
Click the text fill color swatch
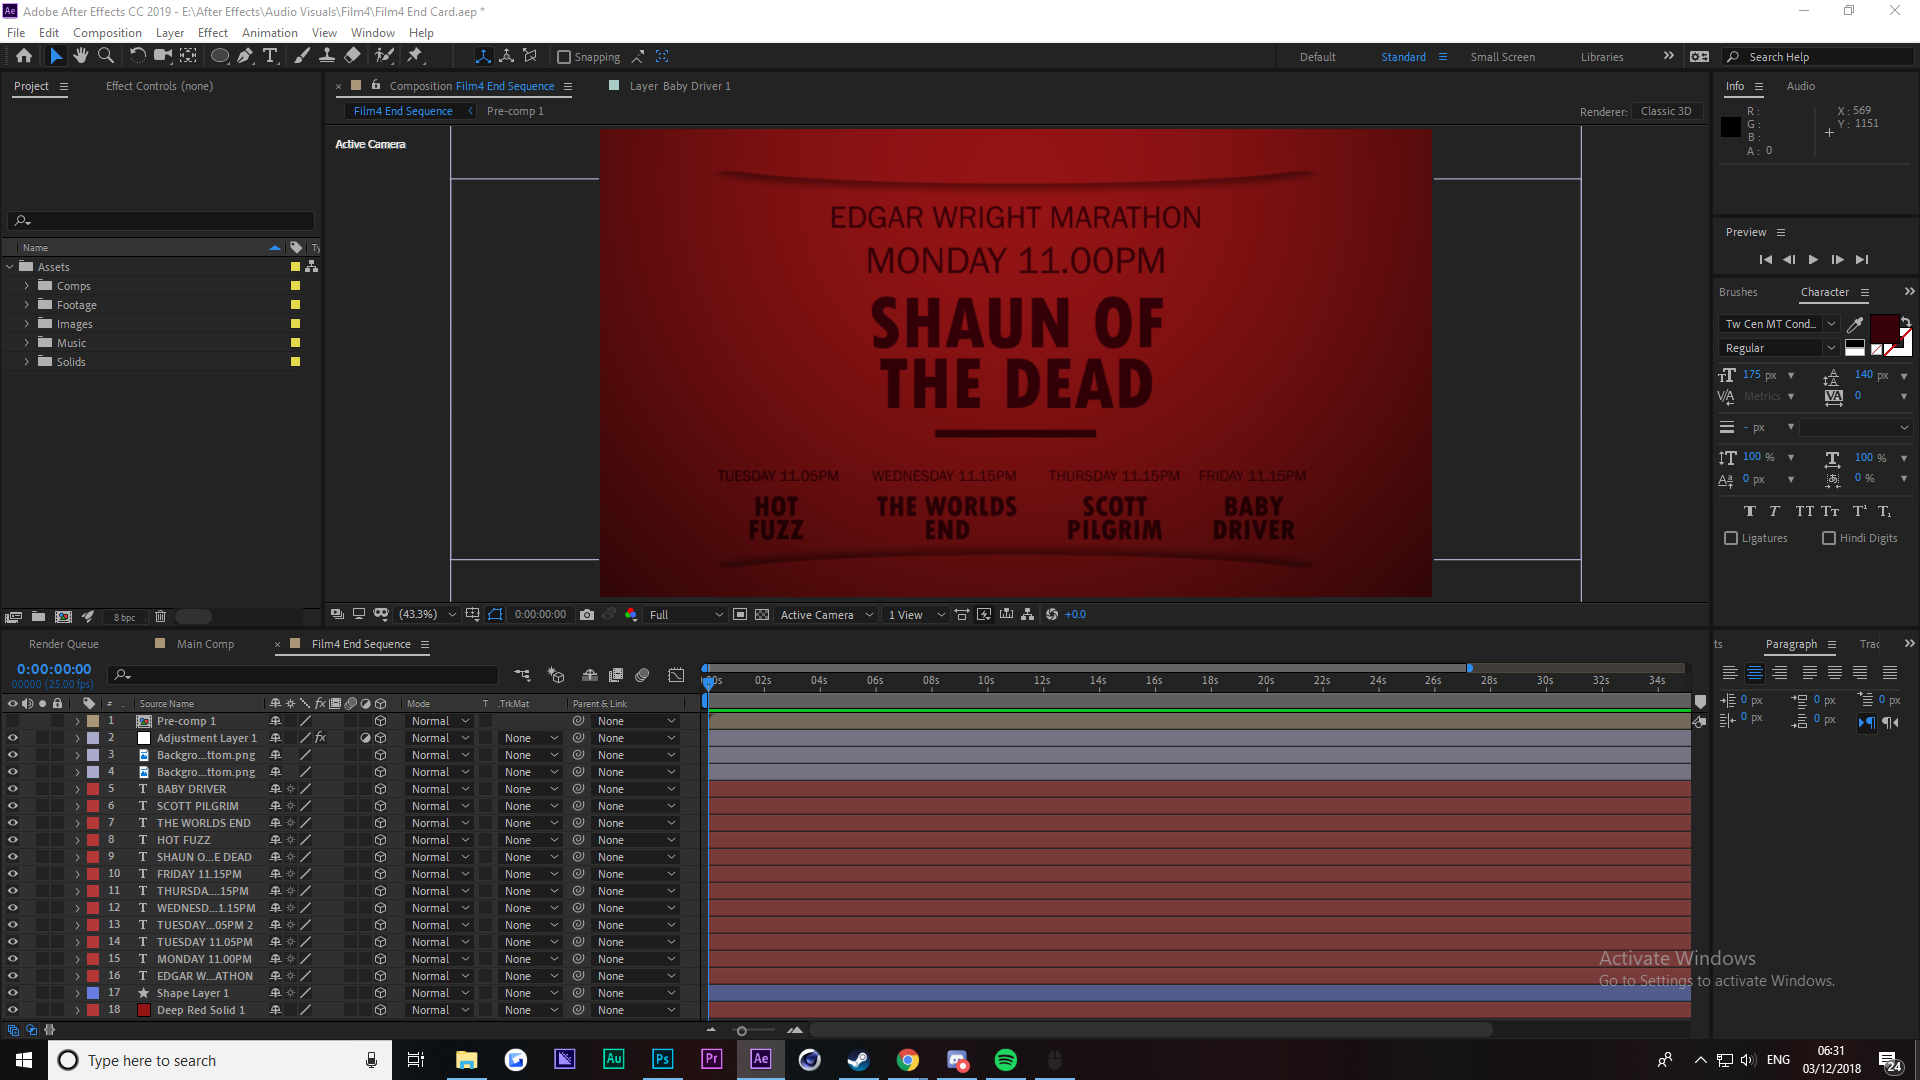tap(1884, 327)
